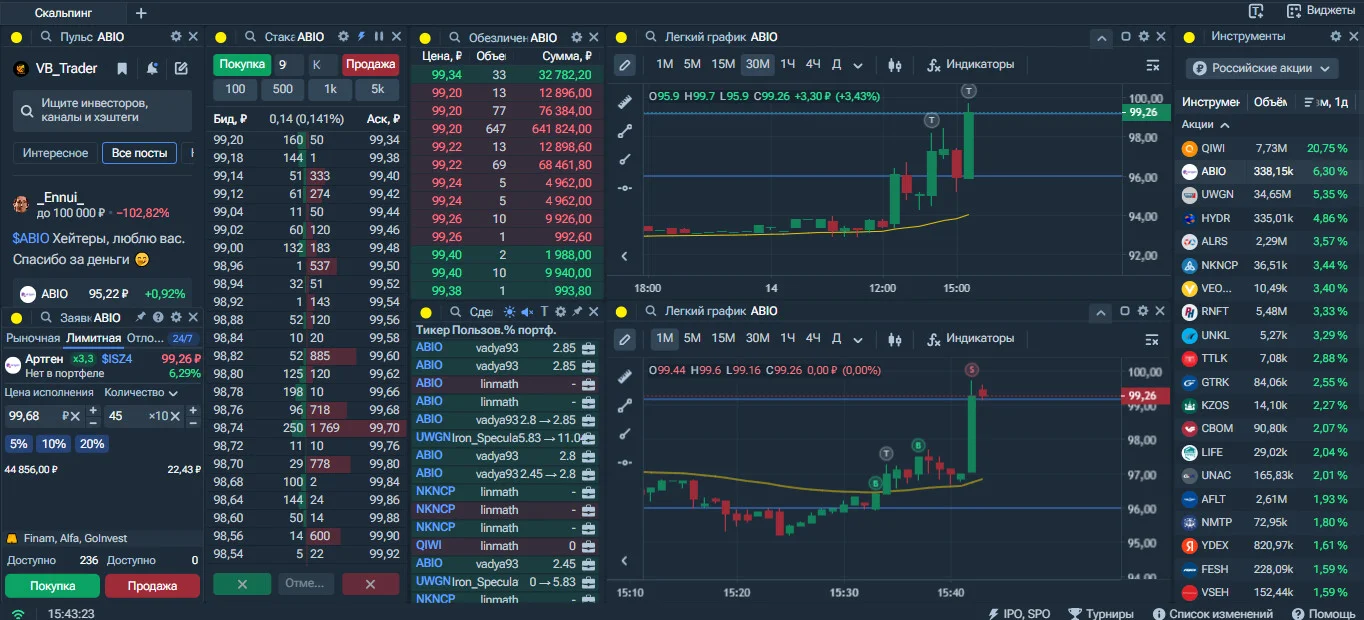The height and width of the screenshot is (620, 1364).
Task: Pin the Заявка order panel
Action: pos(142,317)
